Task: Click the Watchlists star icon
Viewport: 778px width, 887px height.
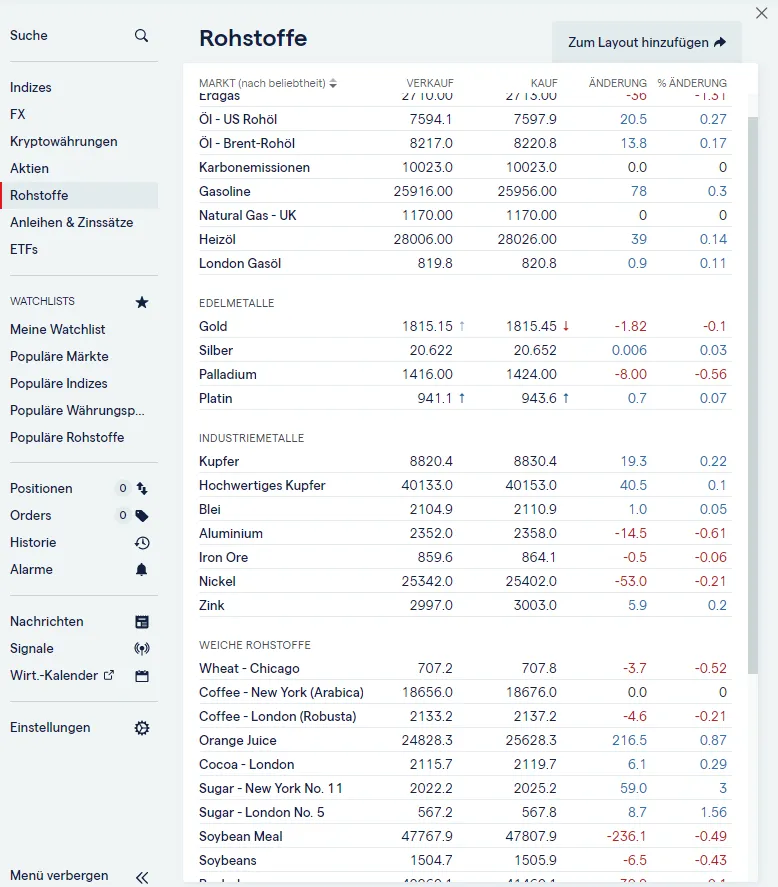Action: [x=142, y=302]
